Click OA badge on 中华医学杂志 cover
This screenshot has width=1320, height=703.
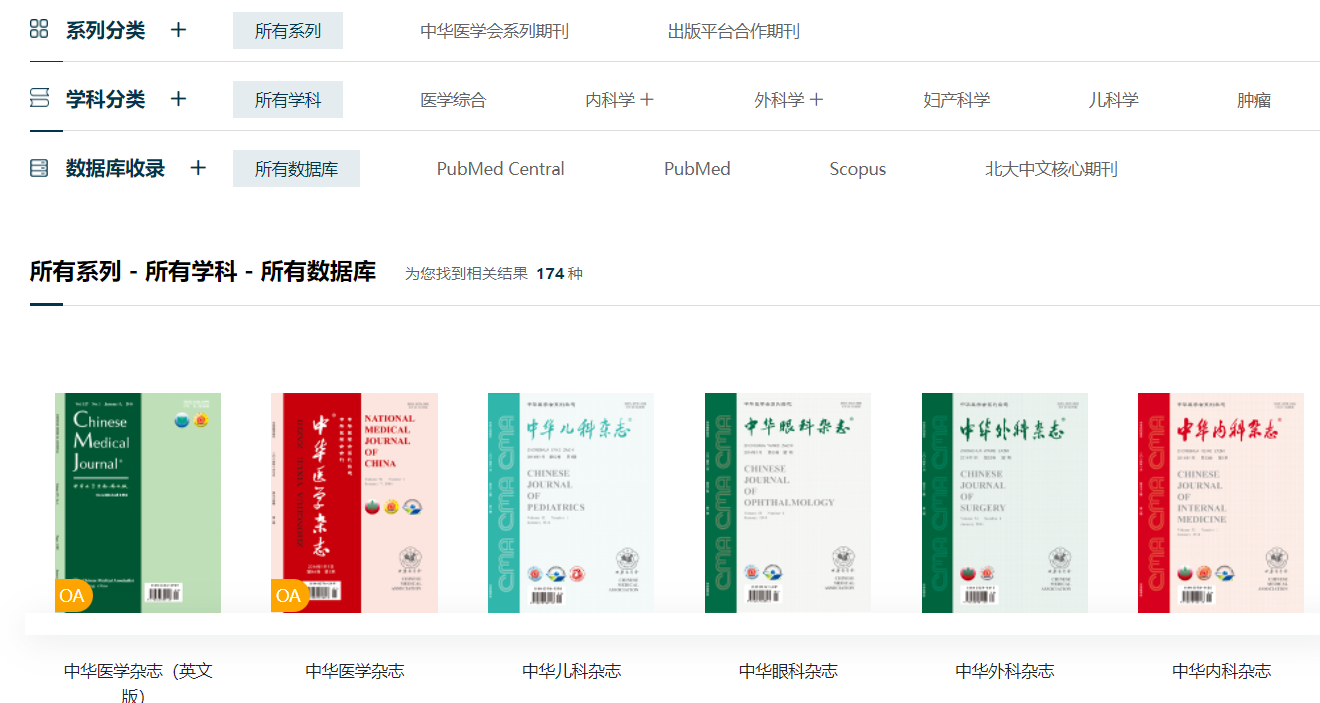tap(290, 595)
